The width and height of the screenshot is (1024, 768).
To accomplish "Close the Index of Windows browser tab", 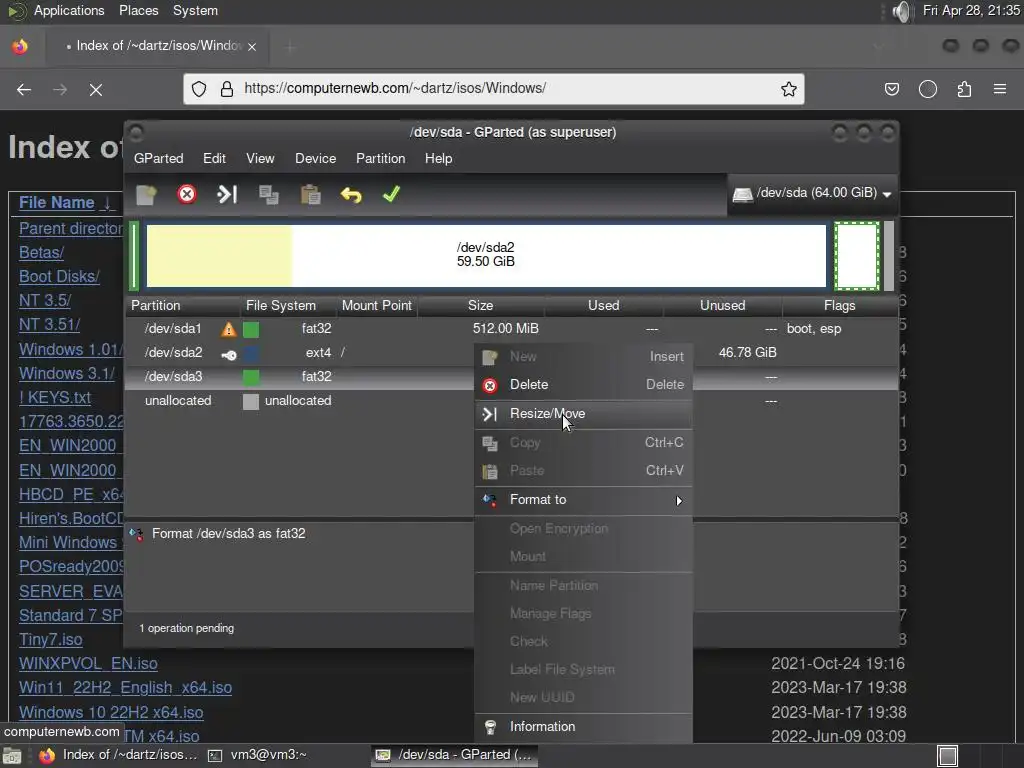I will [252, 47].
